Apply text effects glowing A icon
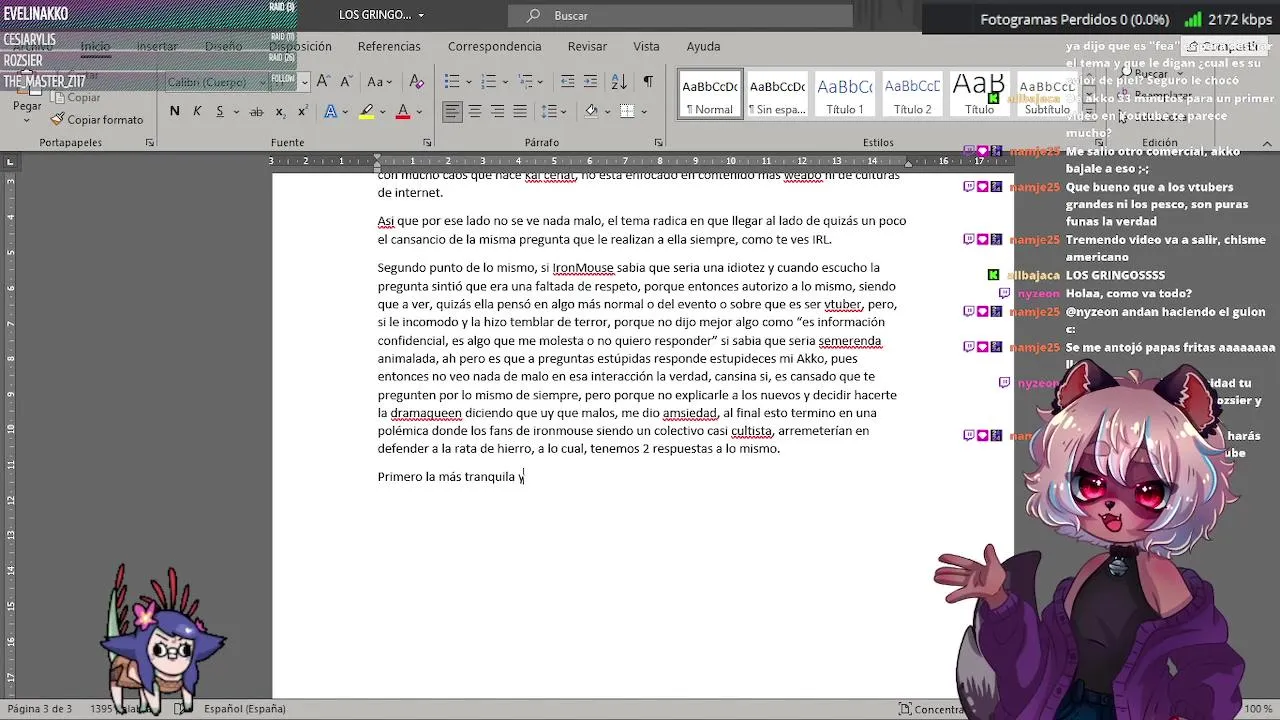Screen dimensions: 1280x720 [x=331, y=111]
